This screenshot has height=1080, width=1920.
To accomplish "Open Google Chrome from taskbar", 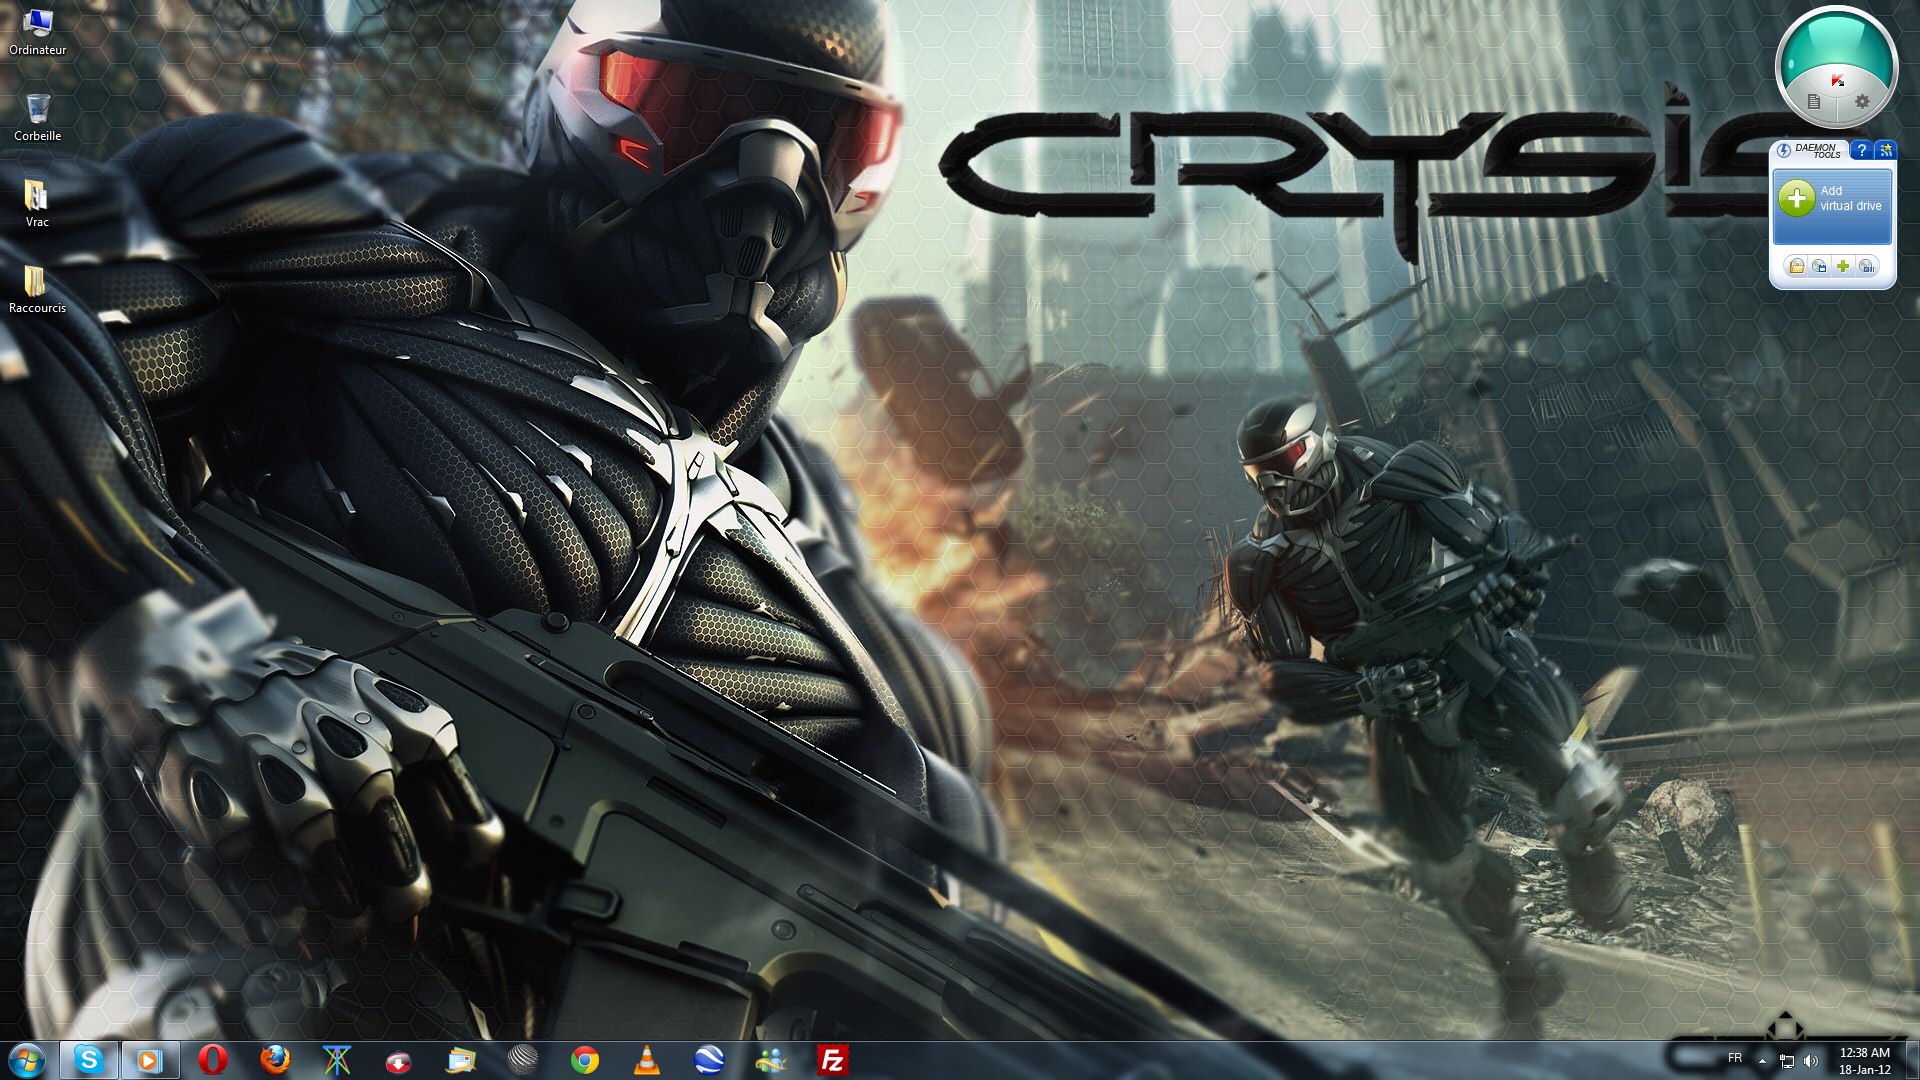I will [585, 1060].
